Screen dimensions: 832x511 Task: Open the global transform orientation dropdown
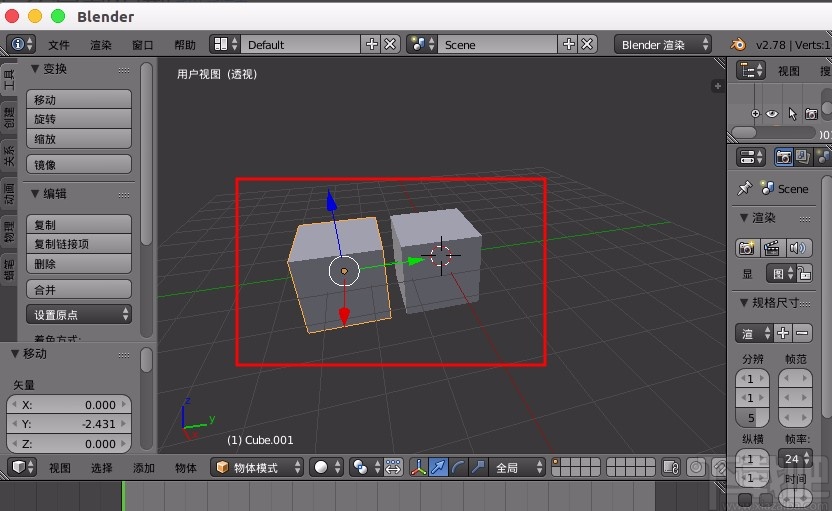click(x=517, y=467)
